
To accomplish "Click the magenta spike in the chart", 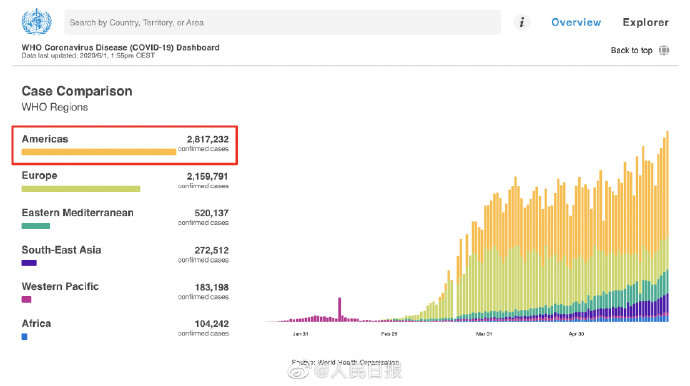I will click(340, 309).
